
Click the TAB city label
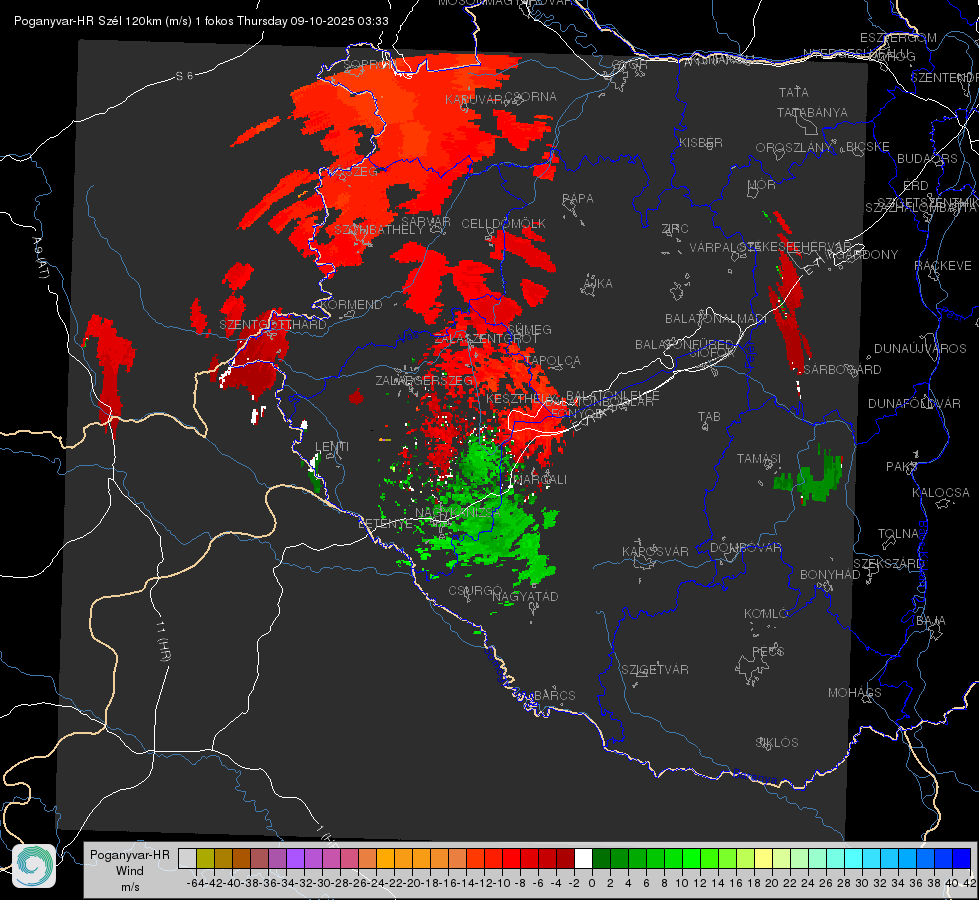click(x=709, y=417)
